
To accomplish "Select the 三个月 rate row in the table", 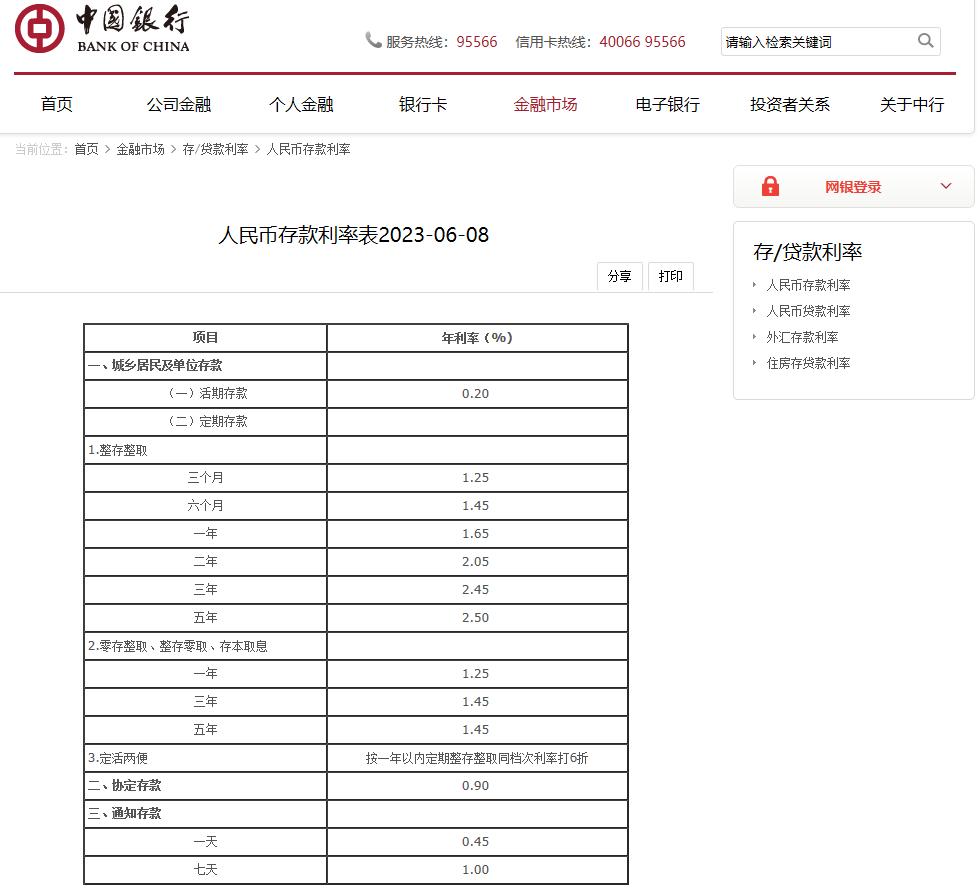I will [x=206, y=477].
